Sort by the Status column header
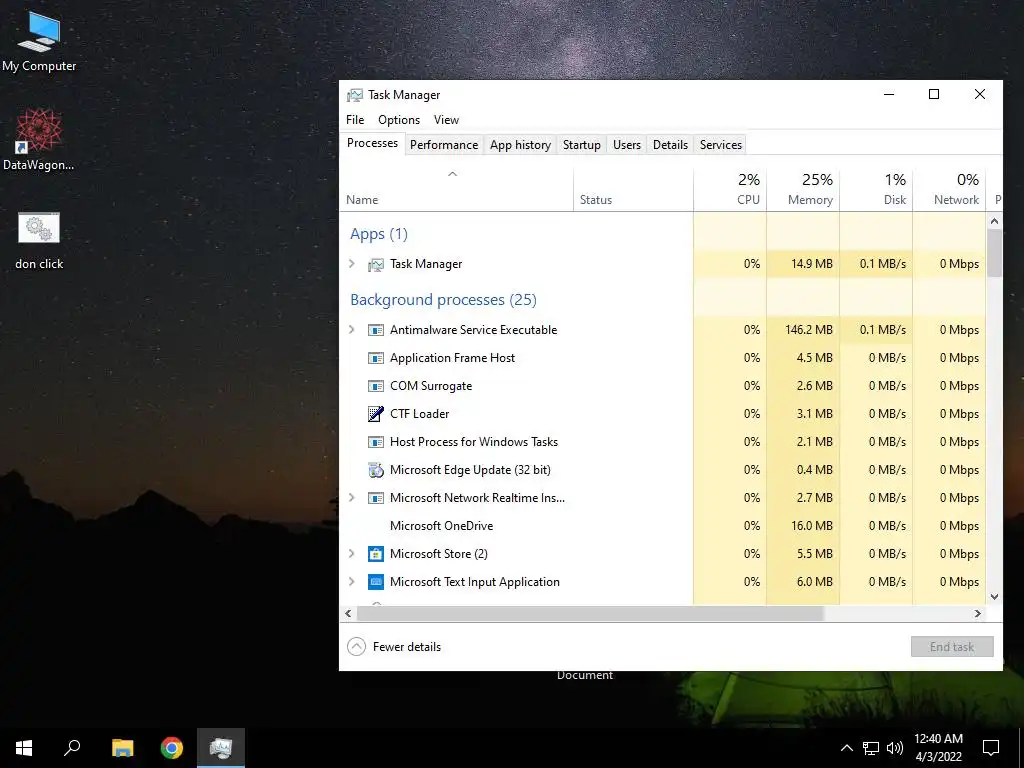Viewport: 1024px width, 768px height. click(x=633, y=190)
